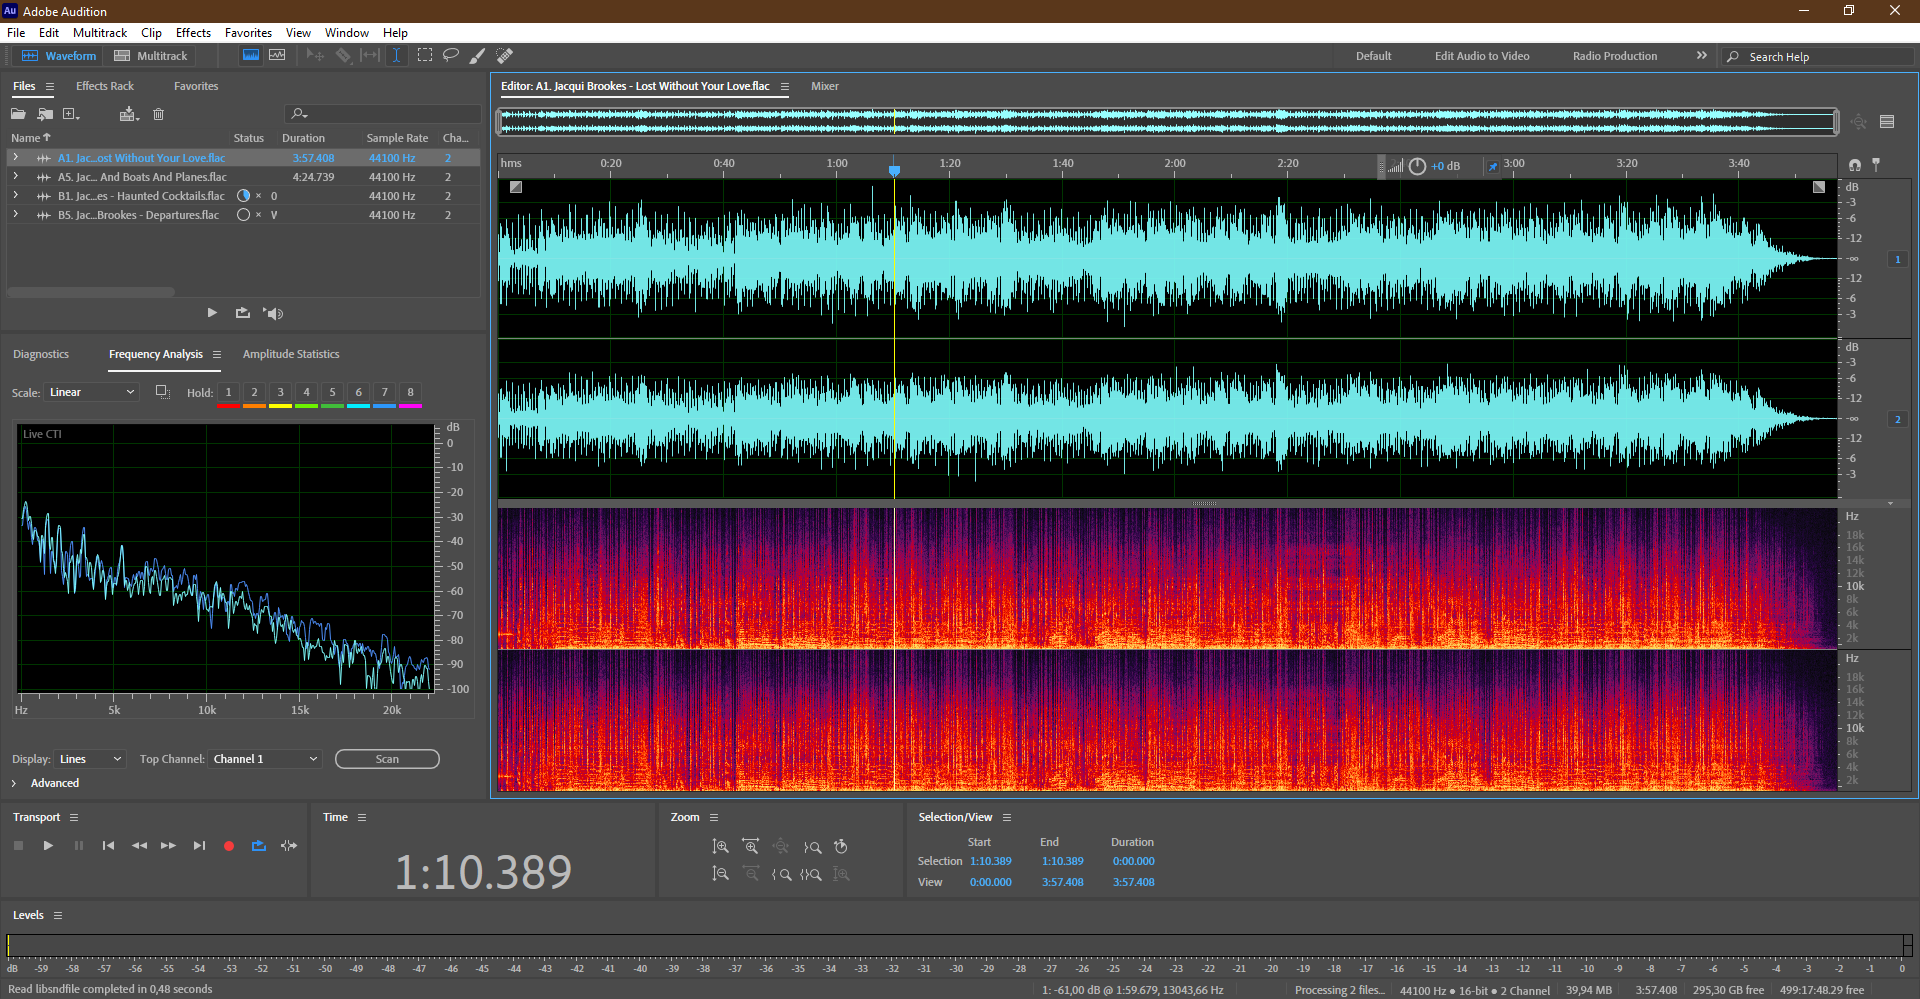Open the Scale dropdown set to Linear

coord(91,392)
